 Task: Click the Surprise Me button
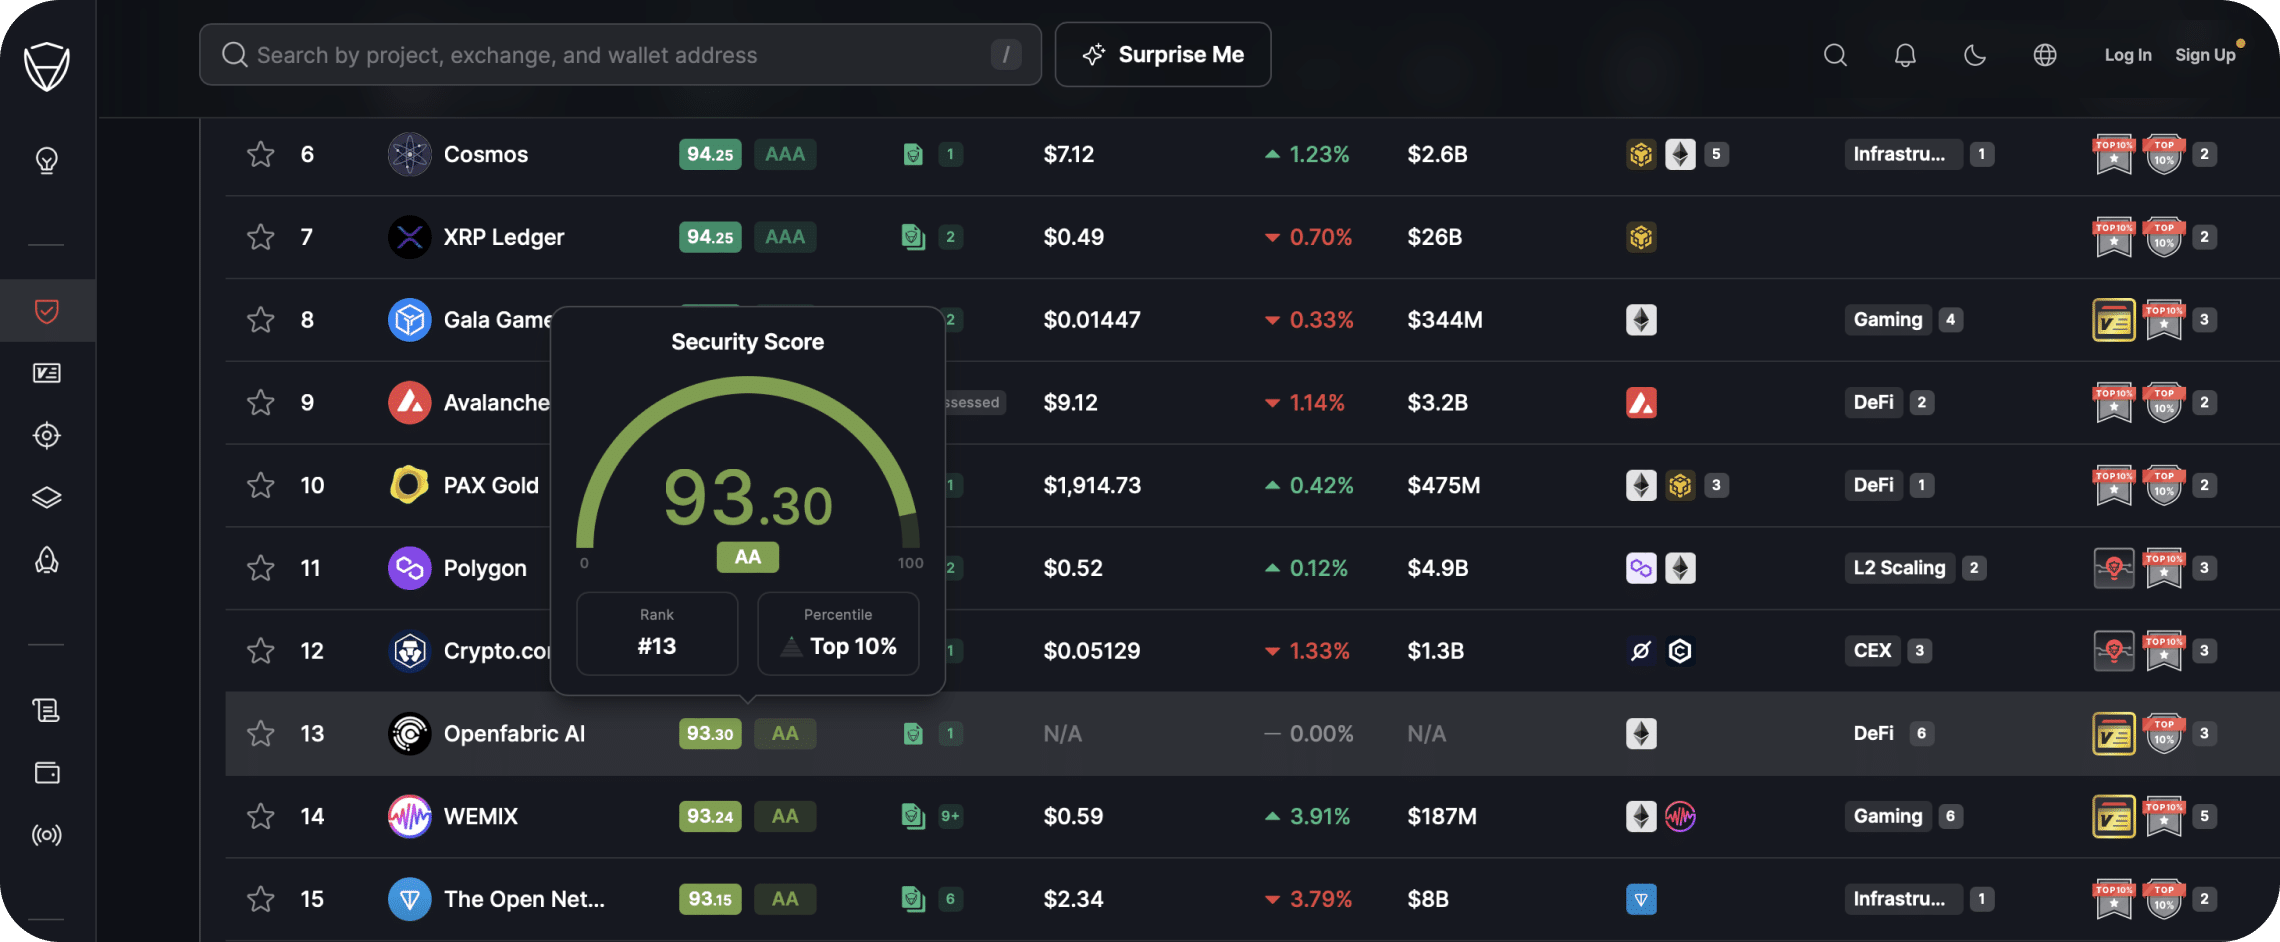[1163, 54]
